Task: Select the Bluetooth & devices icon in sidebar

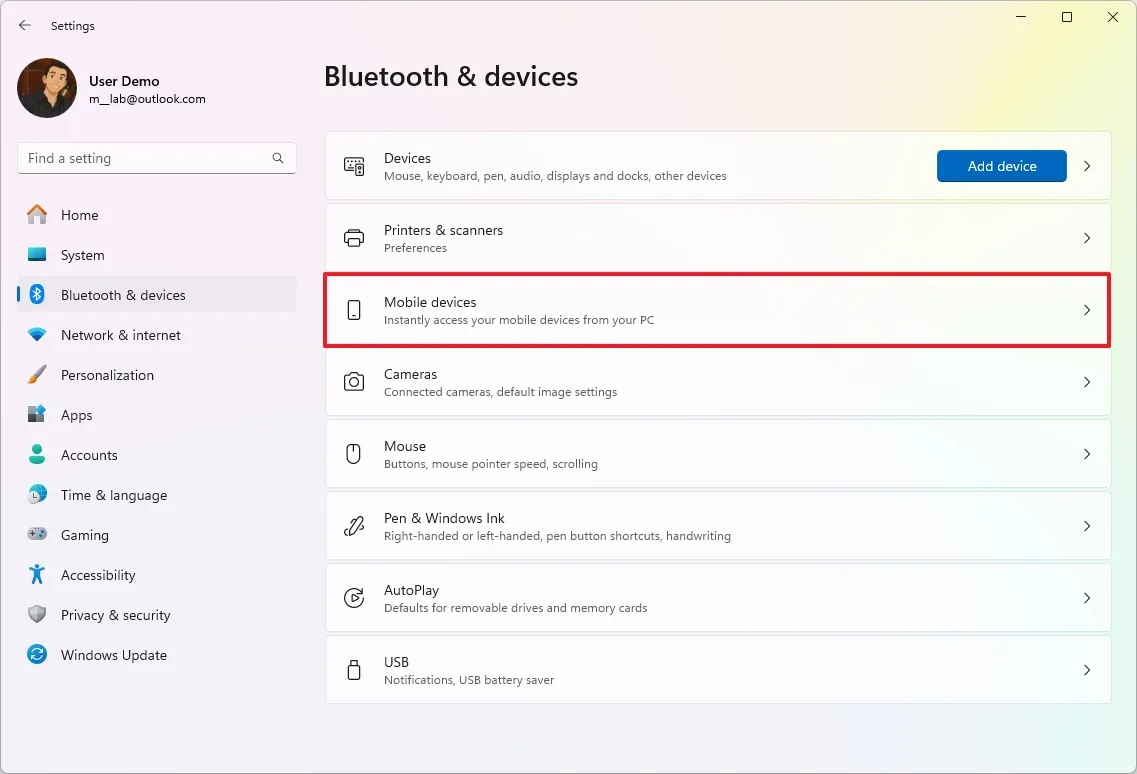Action: tap(37, 295)
